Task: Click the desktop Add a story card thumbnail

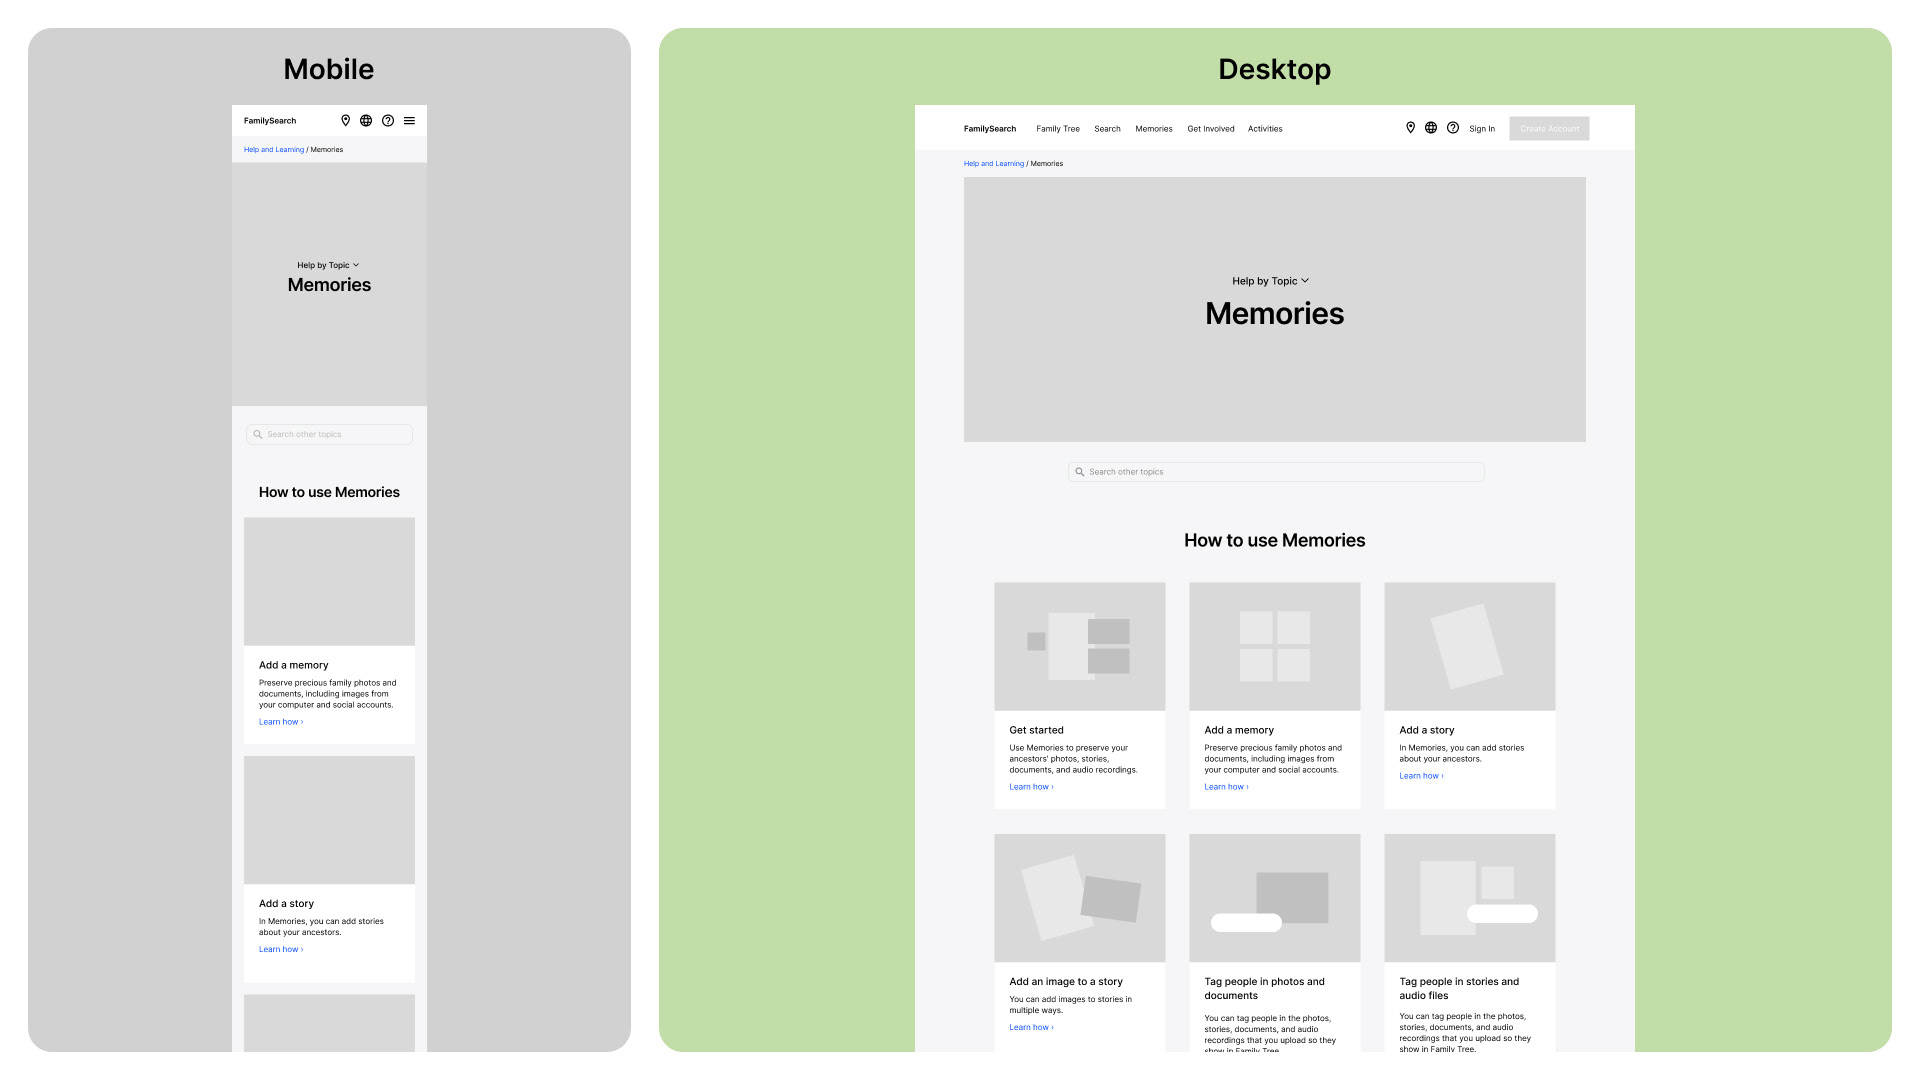Action: (x=1470, y=647)
